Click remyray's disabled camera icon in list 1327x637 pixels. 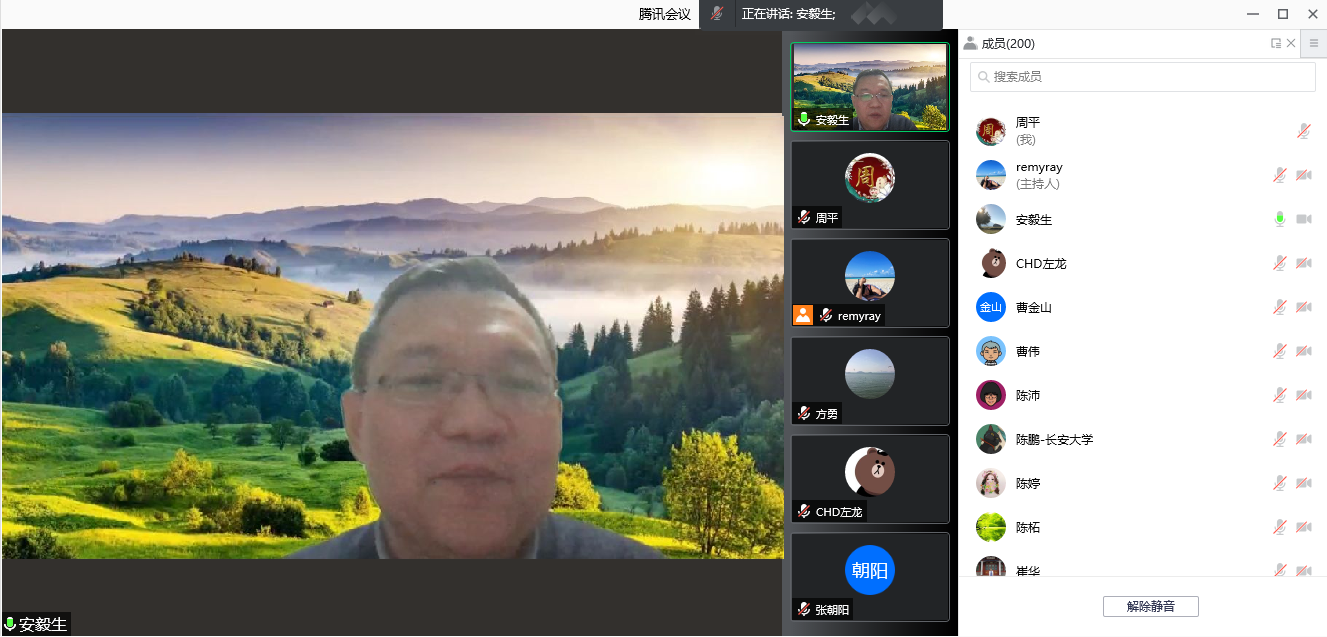(x=1303, y=175)
